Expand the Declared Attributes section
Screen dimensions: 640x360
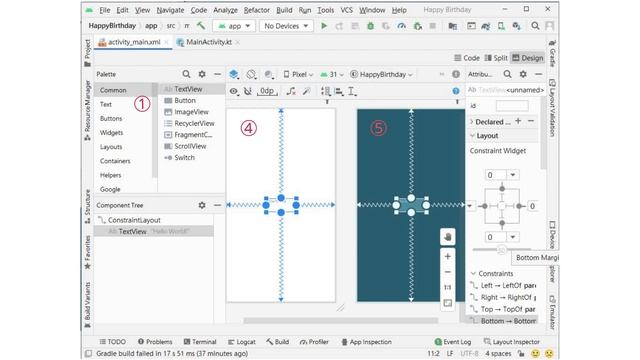coord(472,121)
